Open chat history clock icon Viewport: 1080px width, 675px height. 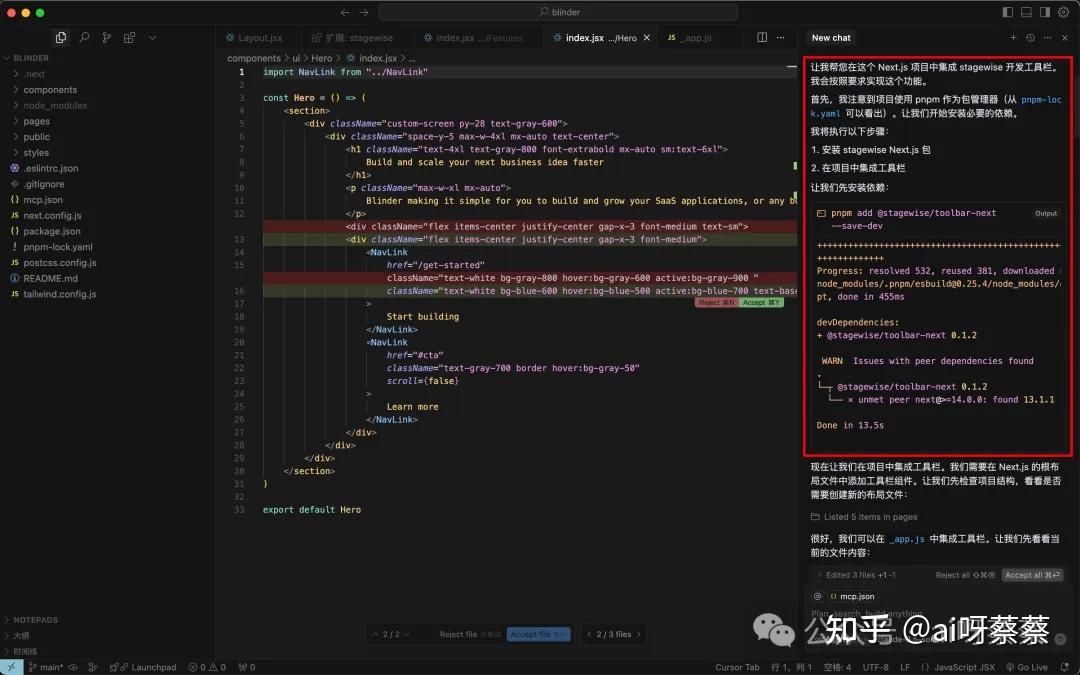coord(1030,38)
